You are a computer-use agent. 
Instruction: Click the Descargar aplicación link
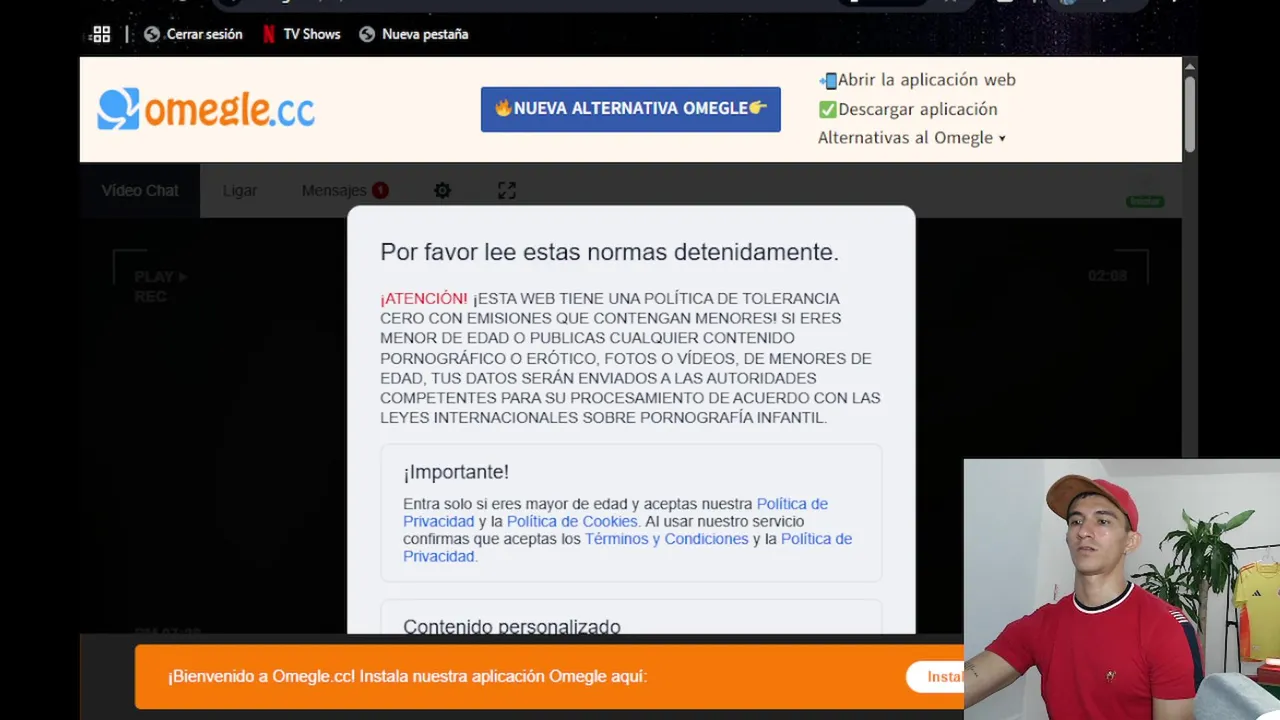coord(908,109)
